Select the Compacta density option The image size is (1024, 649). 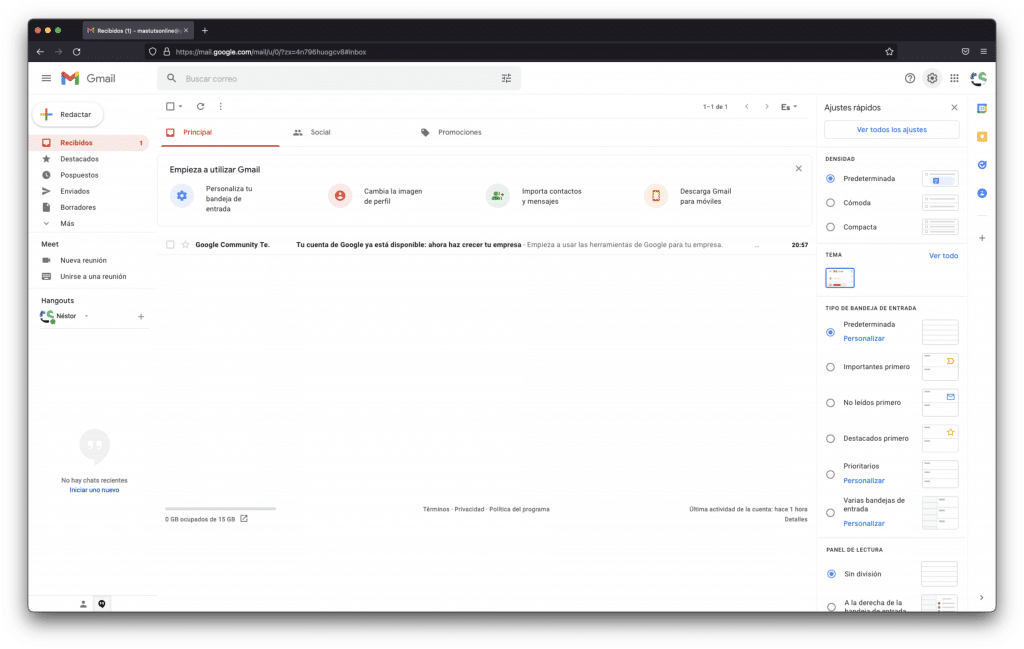(831, 227)
